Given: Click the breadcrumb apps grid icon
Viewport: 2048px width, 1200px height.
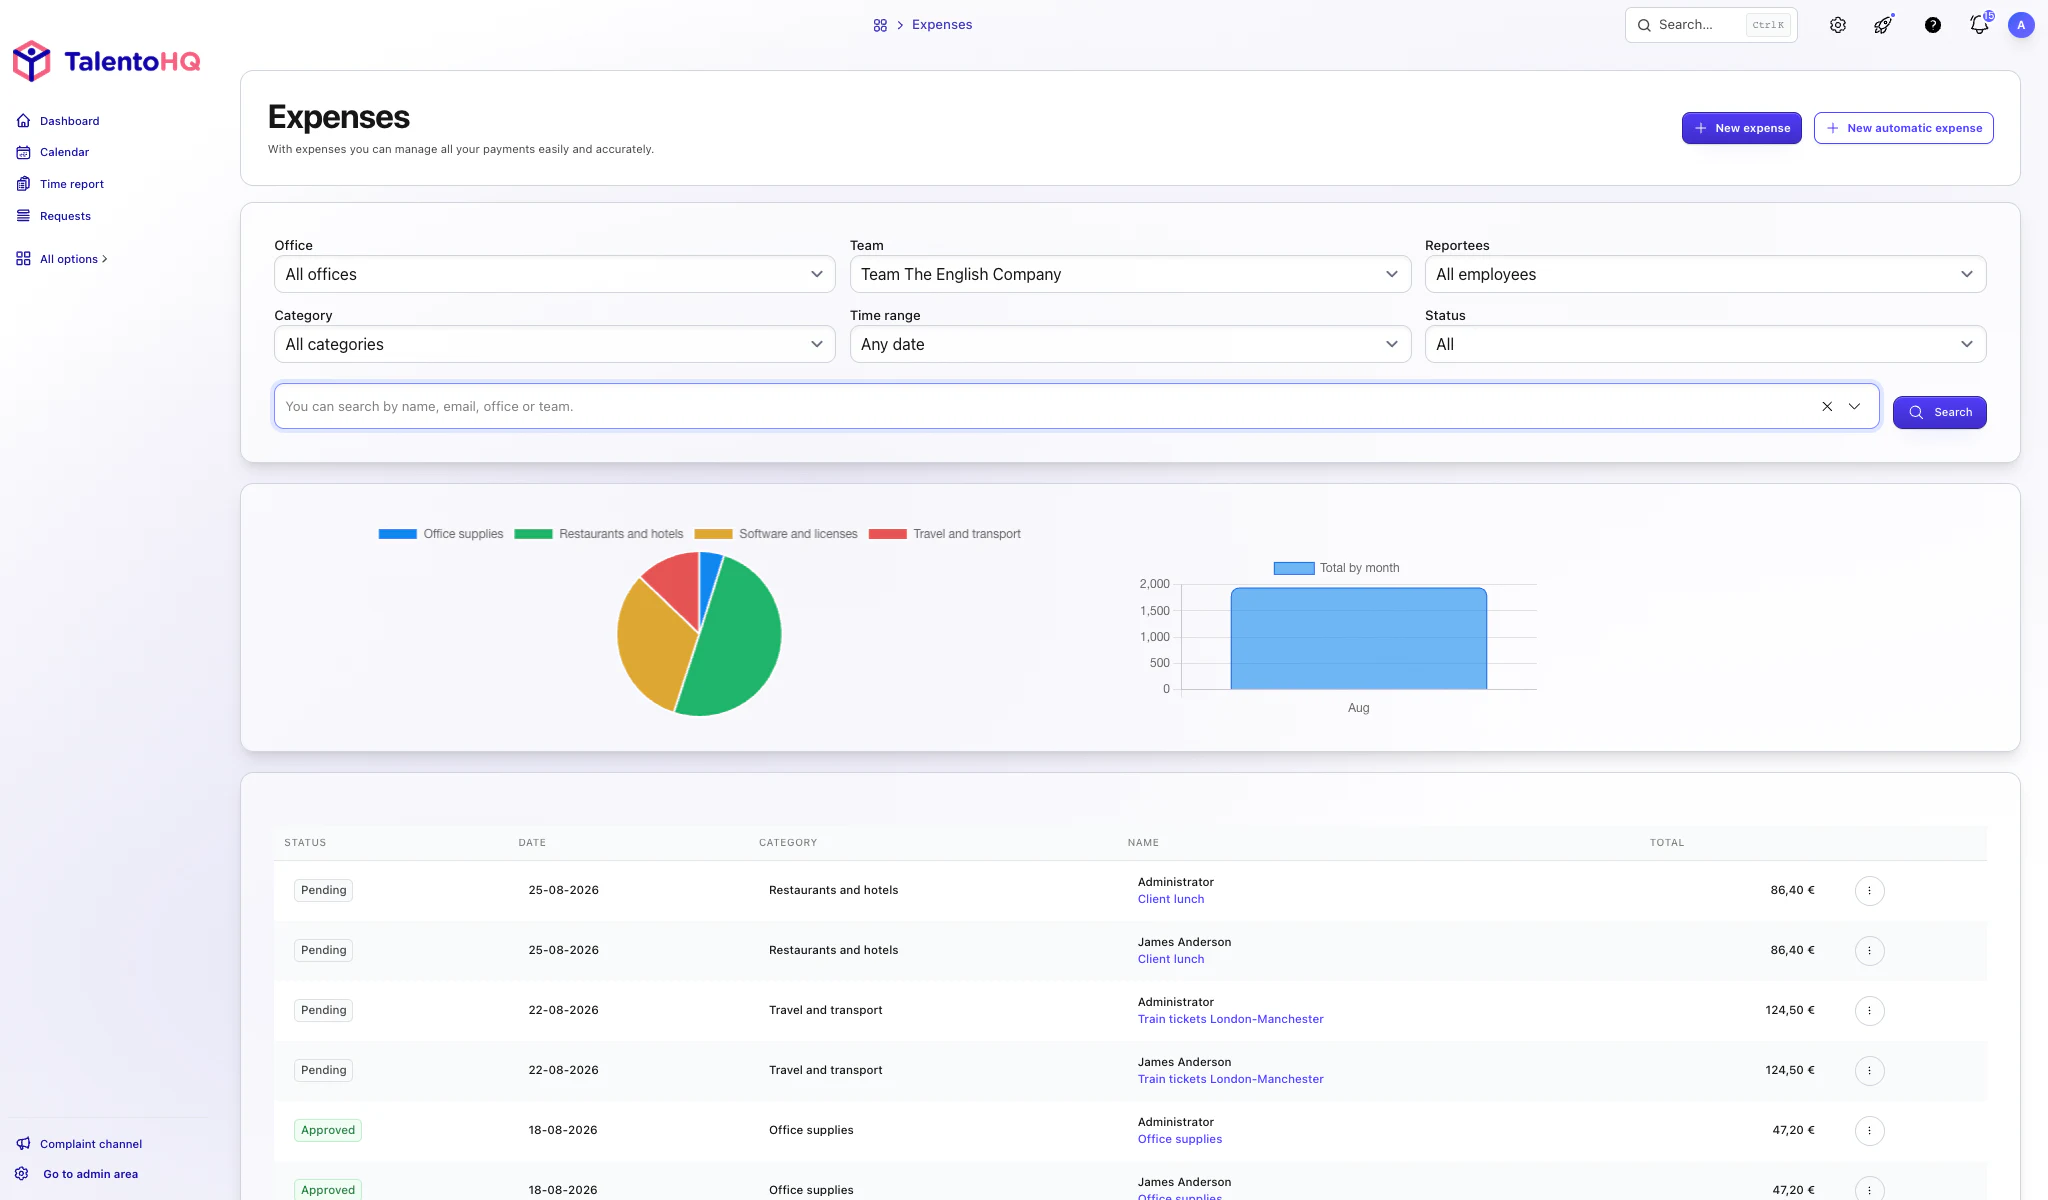Looking at the screenshot, I should tap(880, 25).
